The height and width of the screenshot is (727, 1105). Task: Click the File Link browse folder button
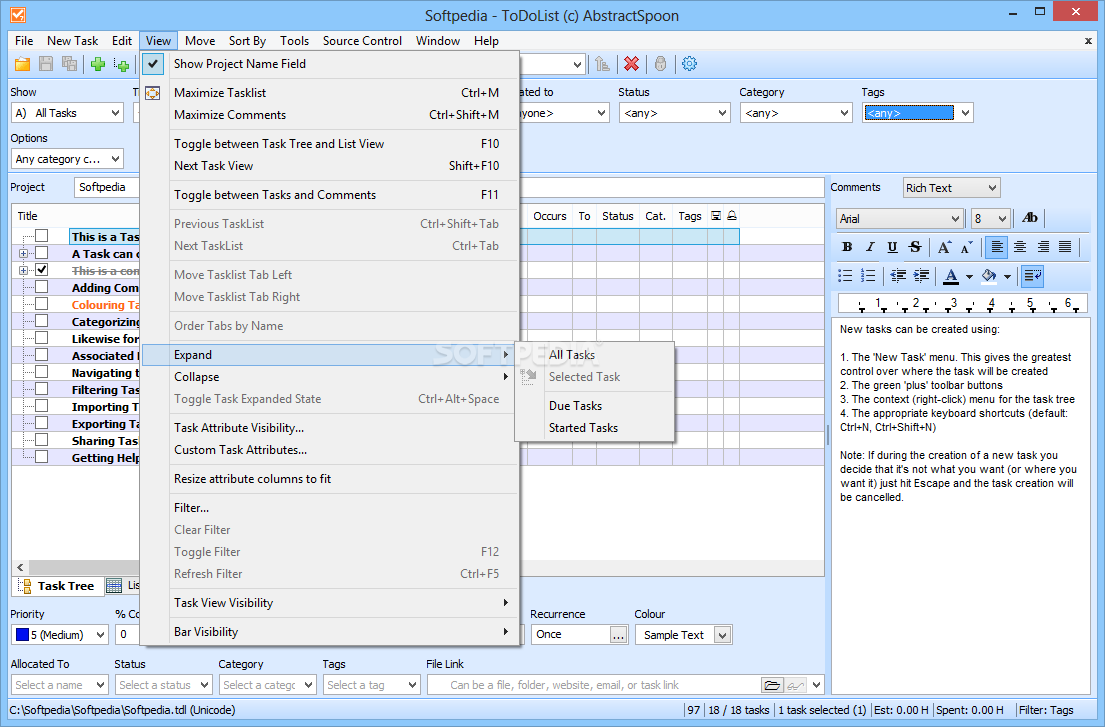772,685
